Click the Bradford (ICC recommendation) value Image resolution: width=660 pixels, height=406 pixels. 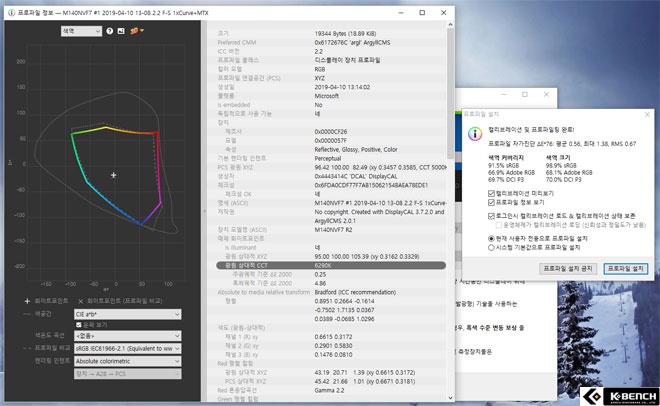(x=355, y=292)
